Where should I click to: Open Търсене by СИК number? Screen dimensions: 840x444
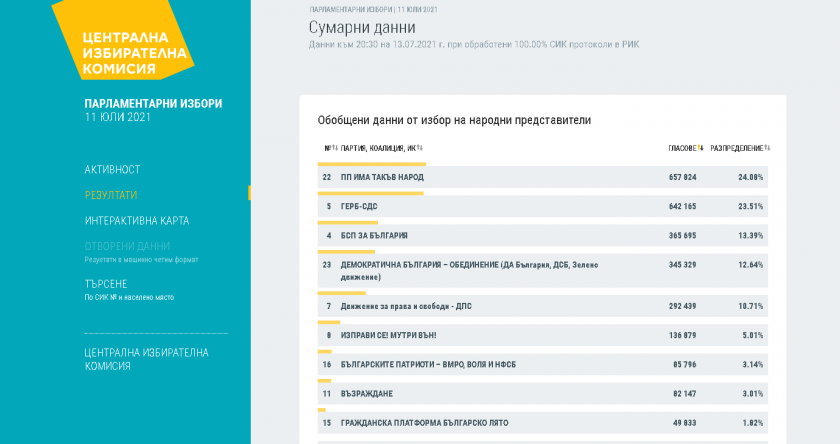(x=106, y=284)
